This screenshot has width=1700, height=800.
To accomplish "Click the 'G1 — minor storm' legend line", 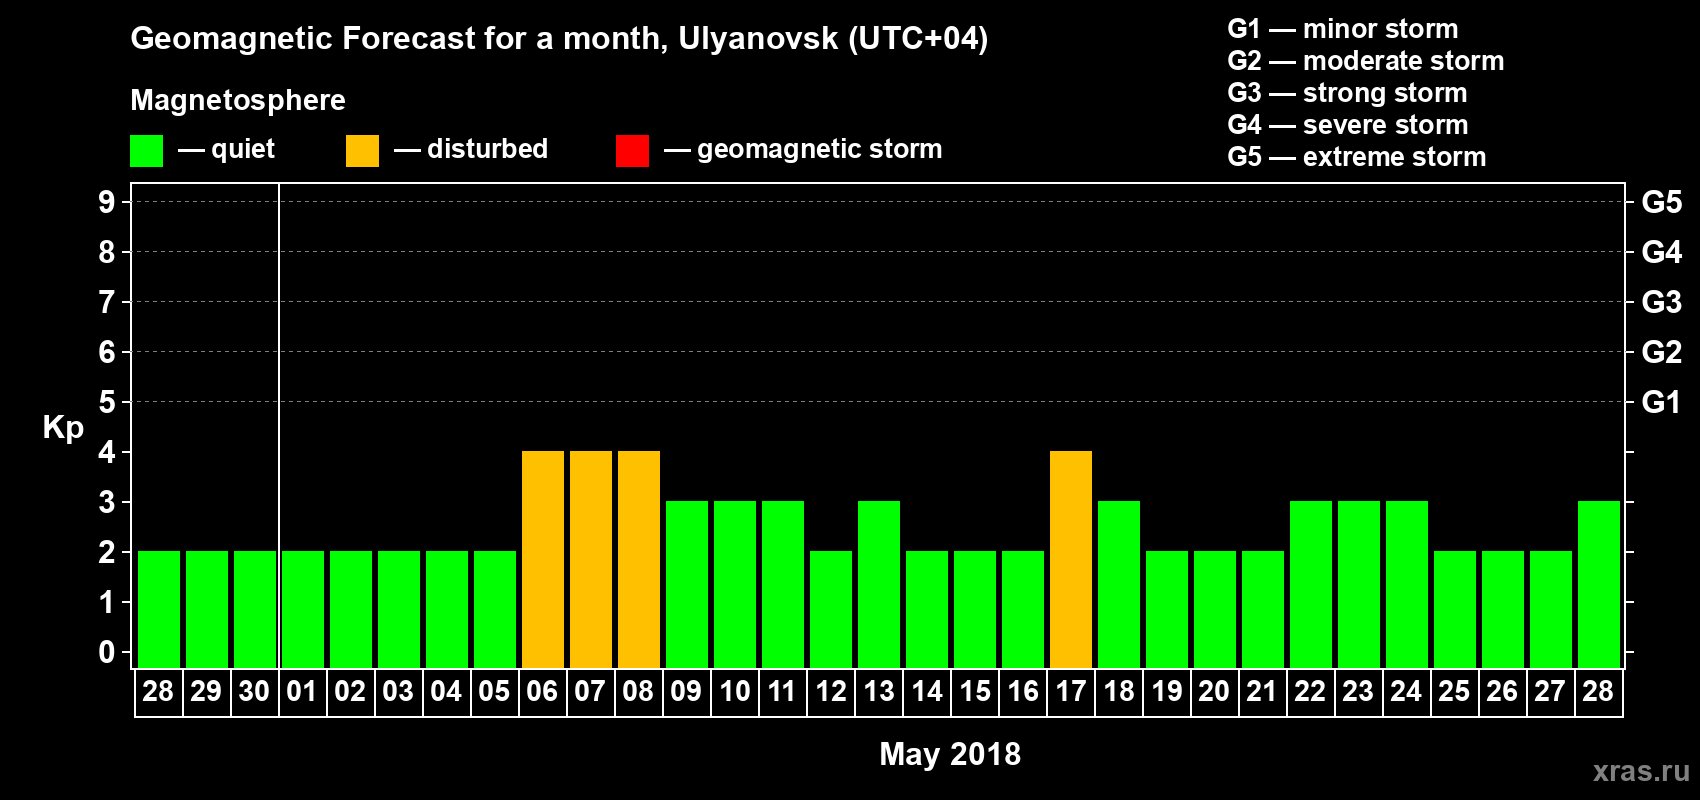I will point(1342,29).
